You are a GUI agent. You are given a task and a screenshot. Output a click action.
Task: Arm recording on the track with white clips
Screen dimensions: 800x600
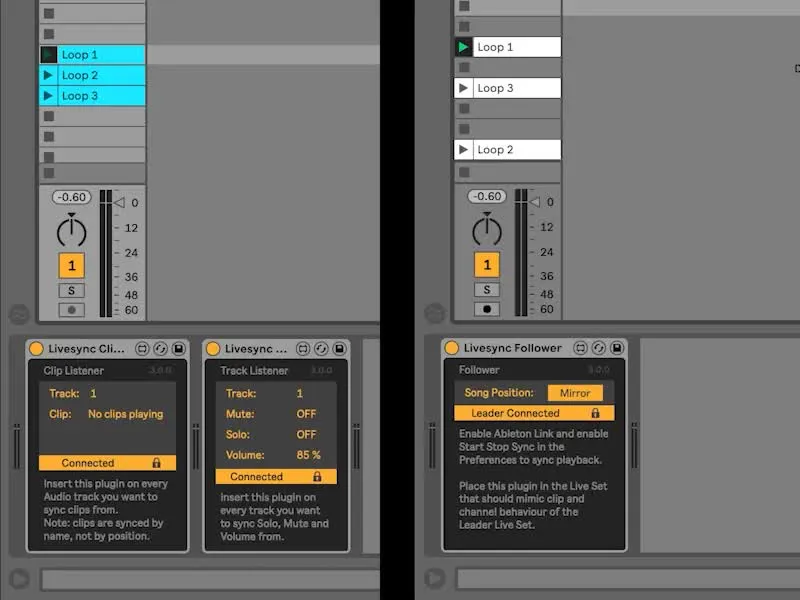[x=487, y=309]
